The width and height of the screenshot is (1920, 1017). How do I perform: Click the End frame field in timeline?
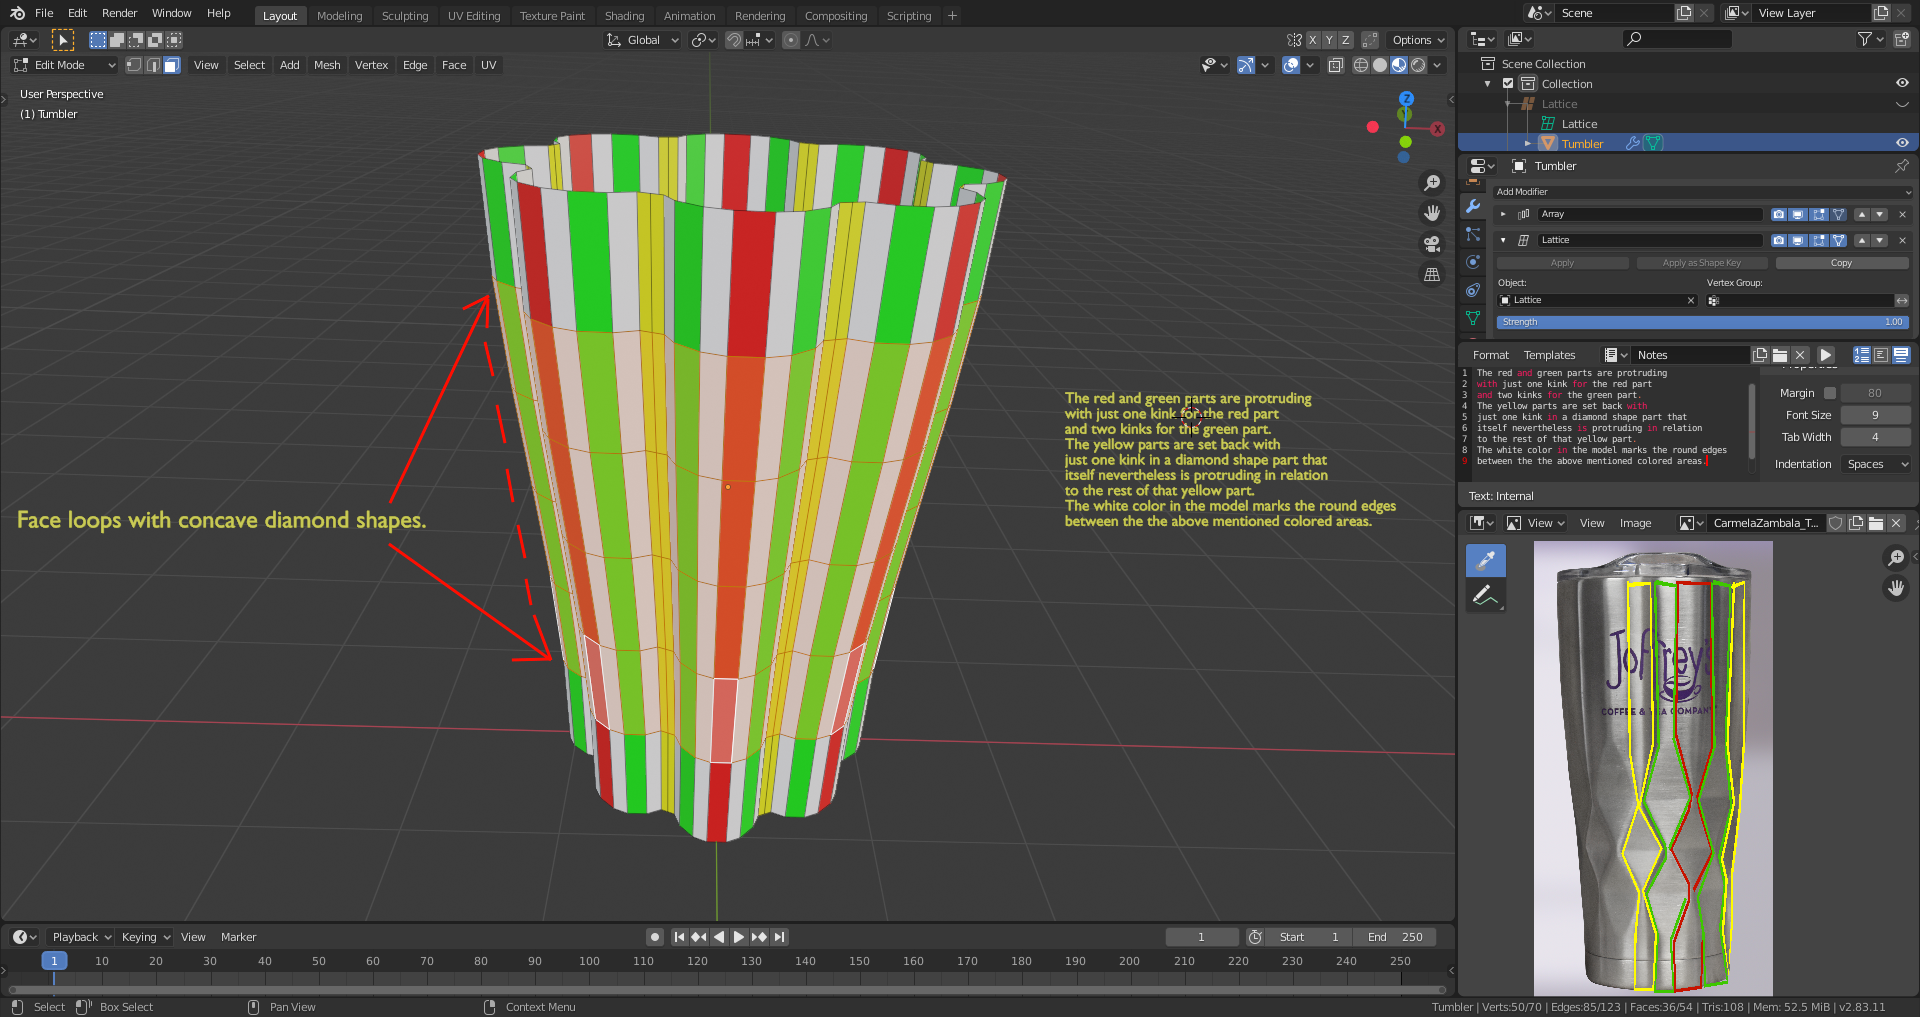coord(1395,937)
